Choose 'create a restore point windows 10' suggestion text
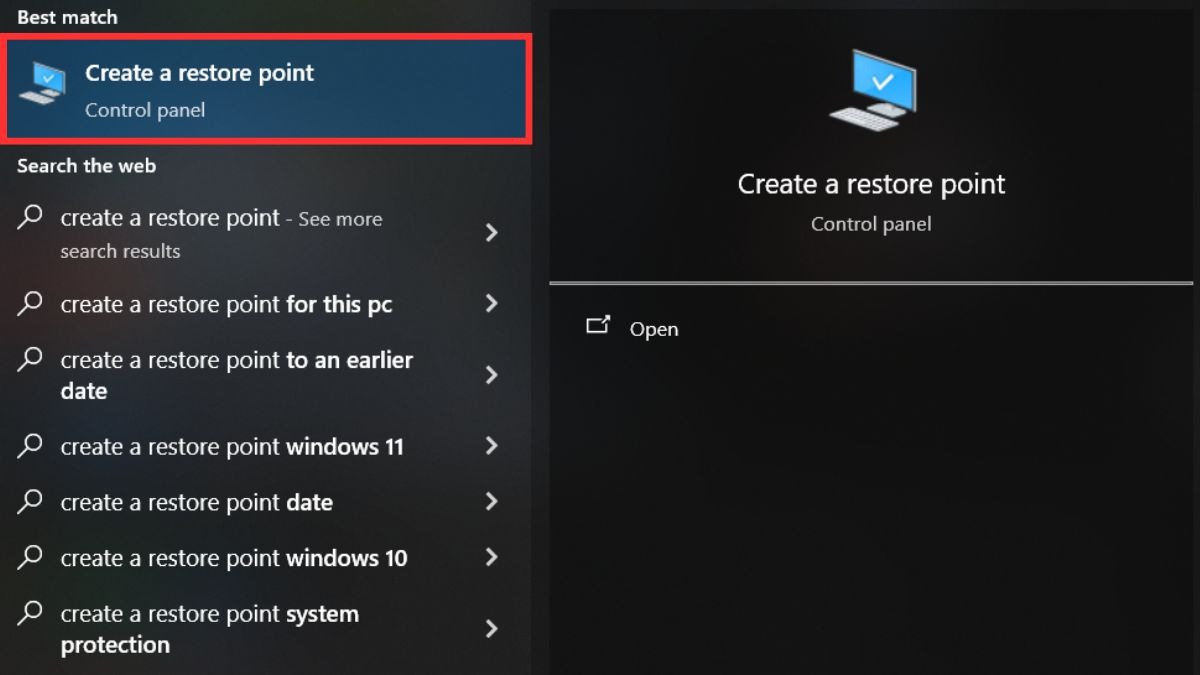Screen dimensions: 1200x675 click(x=234, y=558)
